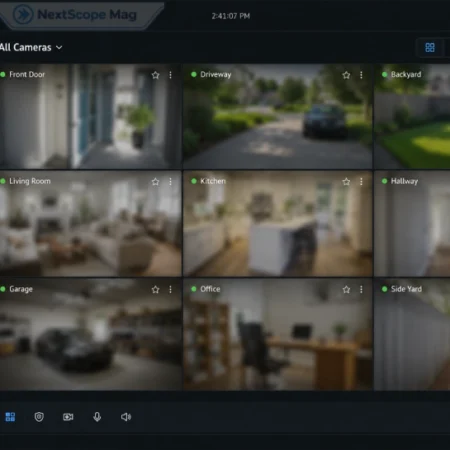This screenshot has width=450, height=450.
Task: Add Office camera to favorites
Action: click(346, 290)
